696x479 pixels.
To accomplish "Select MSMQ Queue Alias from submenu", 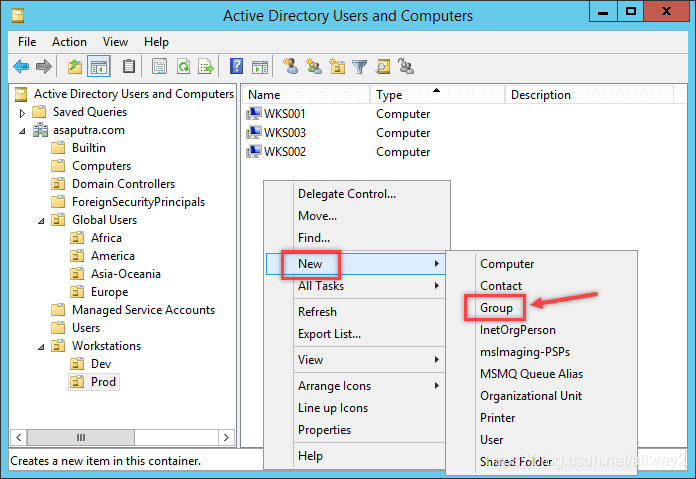I will [x=531, y=374].
